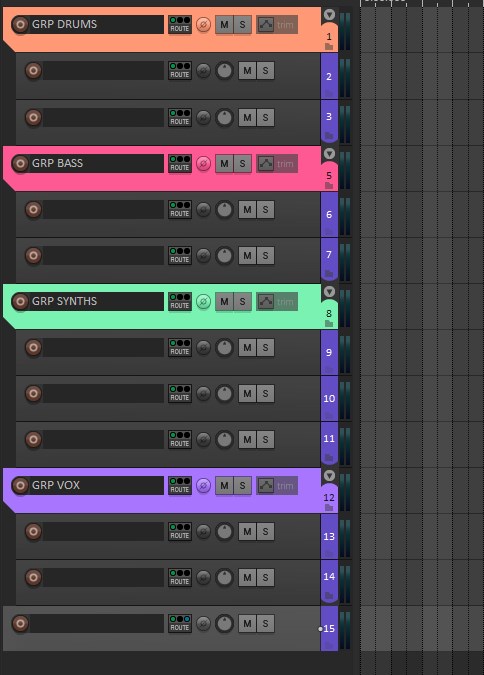The width and height of the screenshot is (484, 675).
Task: Mute the GRP DRUMS track
Action: 224,25
